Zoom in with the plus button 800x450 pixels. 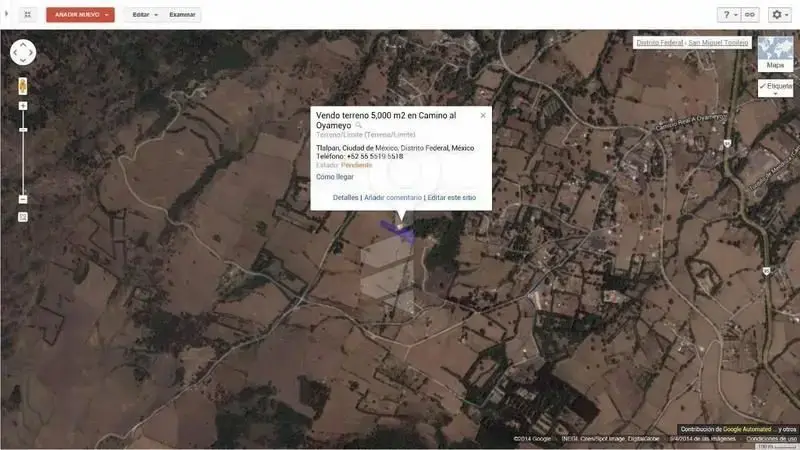(x=23, y=106)
